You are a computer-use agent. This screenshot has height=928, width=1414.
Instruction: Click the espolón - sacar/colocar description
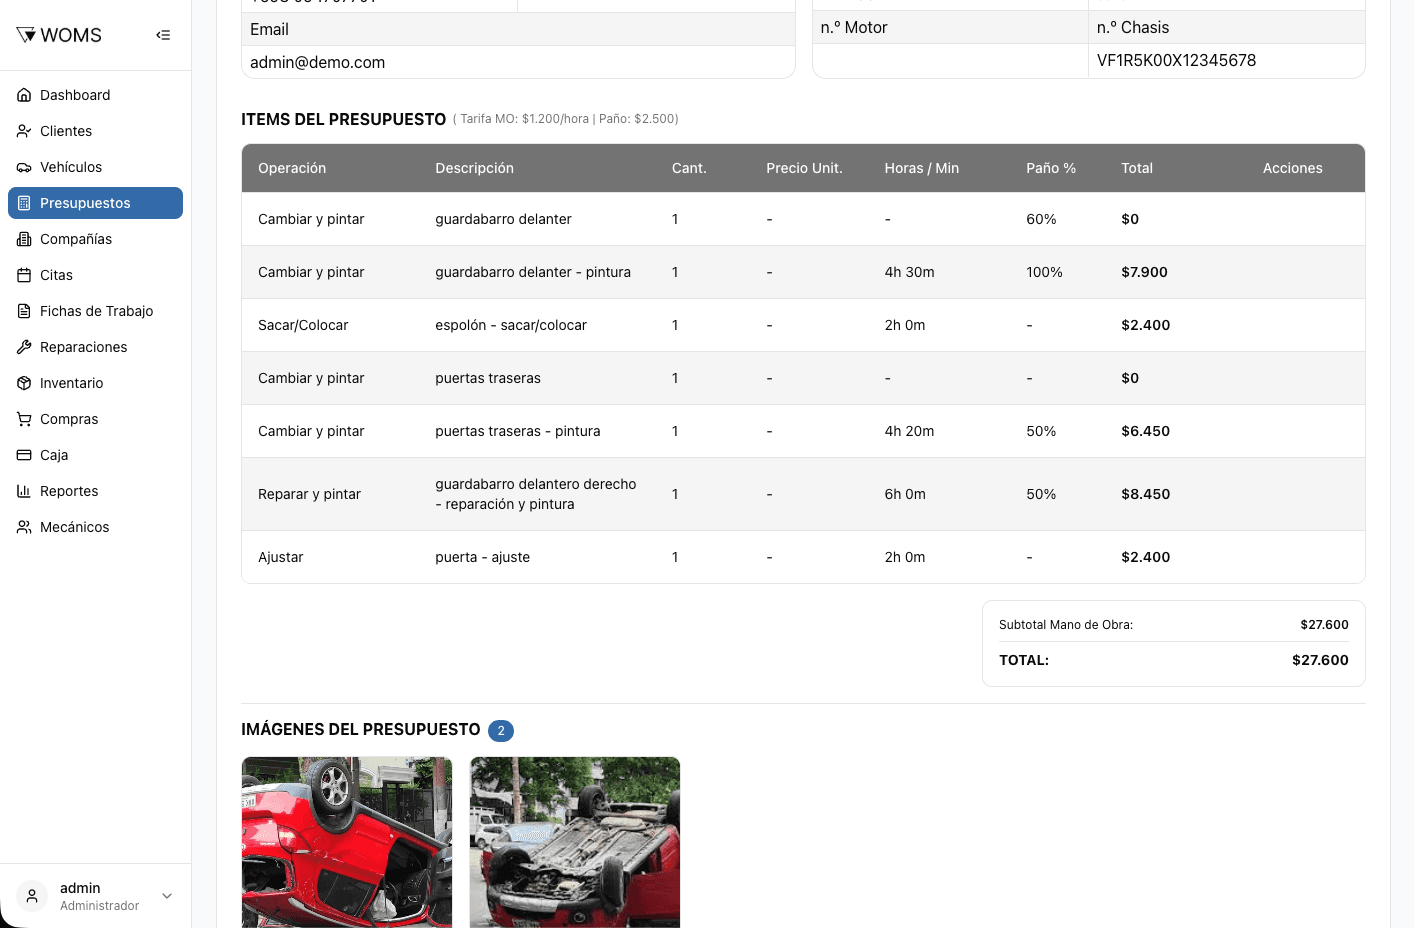tap(511, 325)
